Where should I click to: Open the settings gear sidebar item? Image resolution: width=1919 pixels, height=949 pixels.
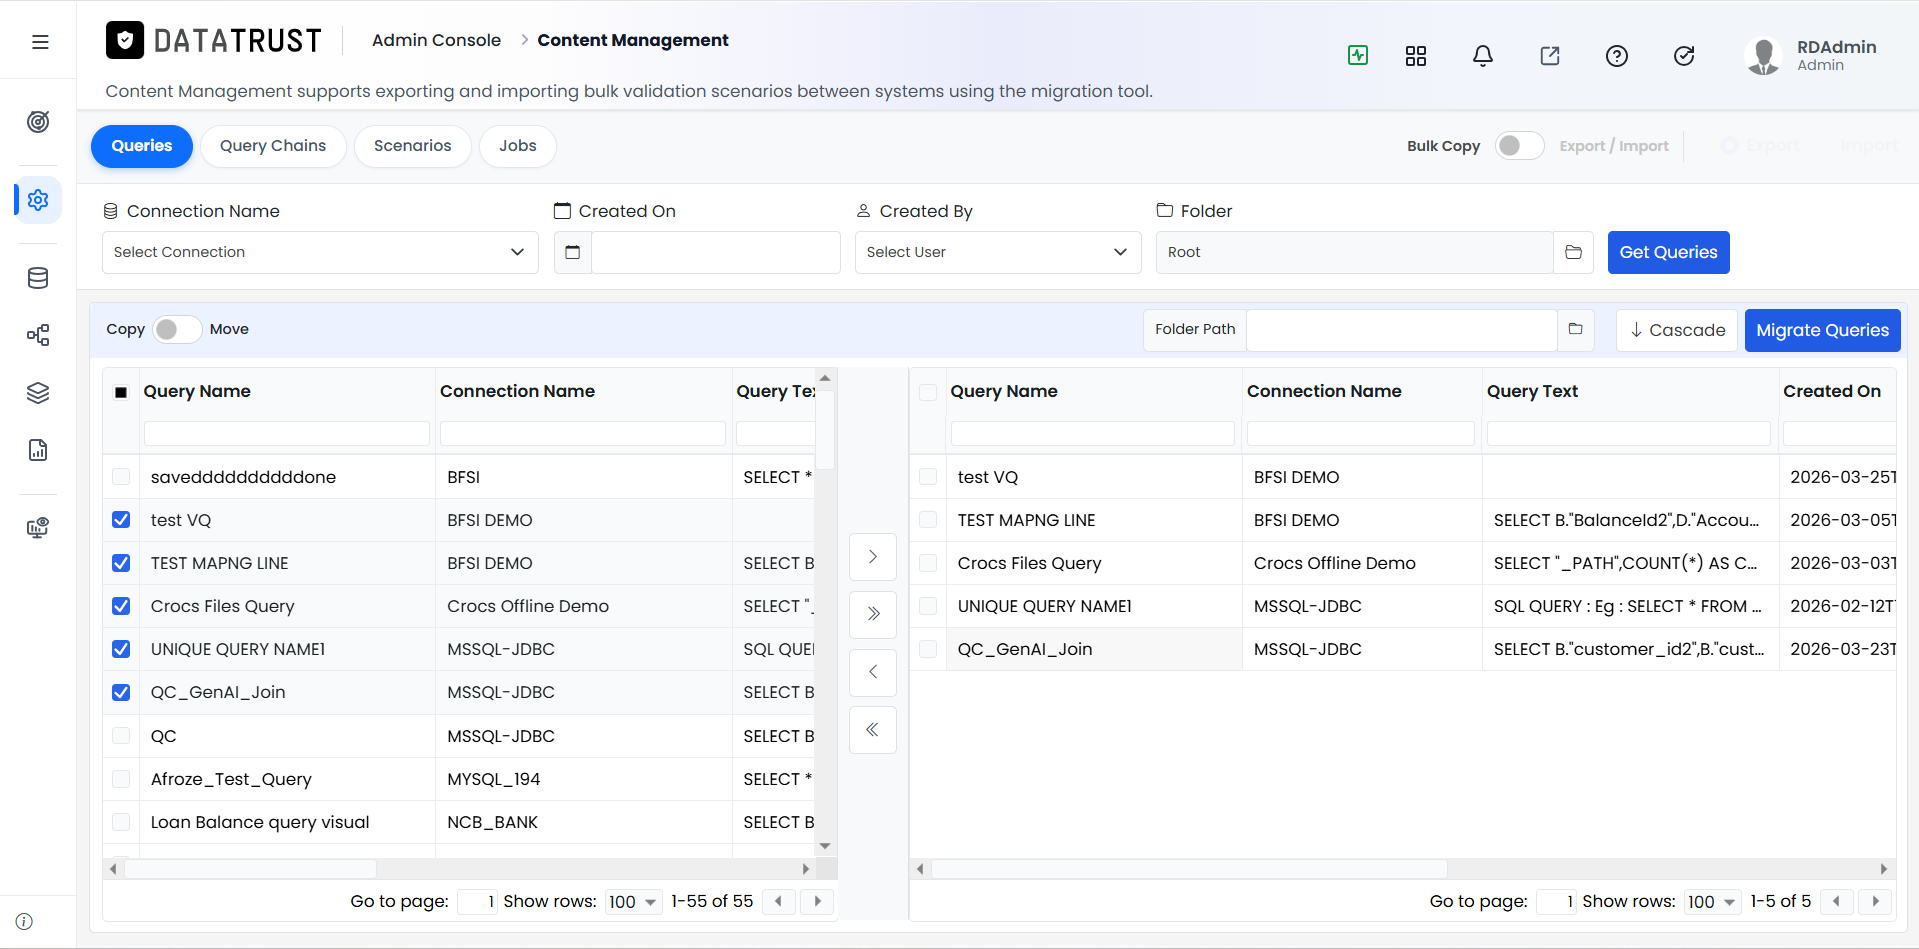(x=38, y=200)
